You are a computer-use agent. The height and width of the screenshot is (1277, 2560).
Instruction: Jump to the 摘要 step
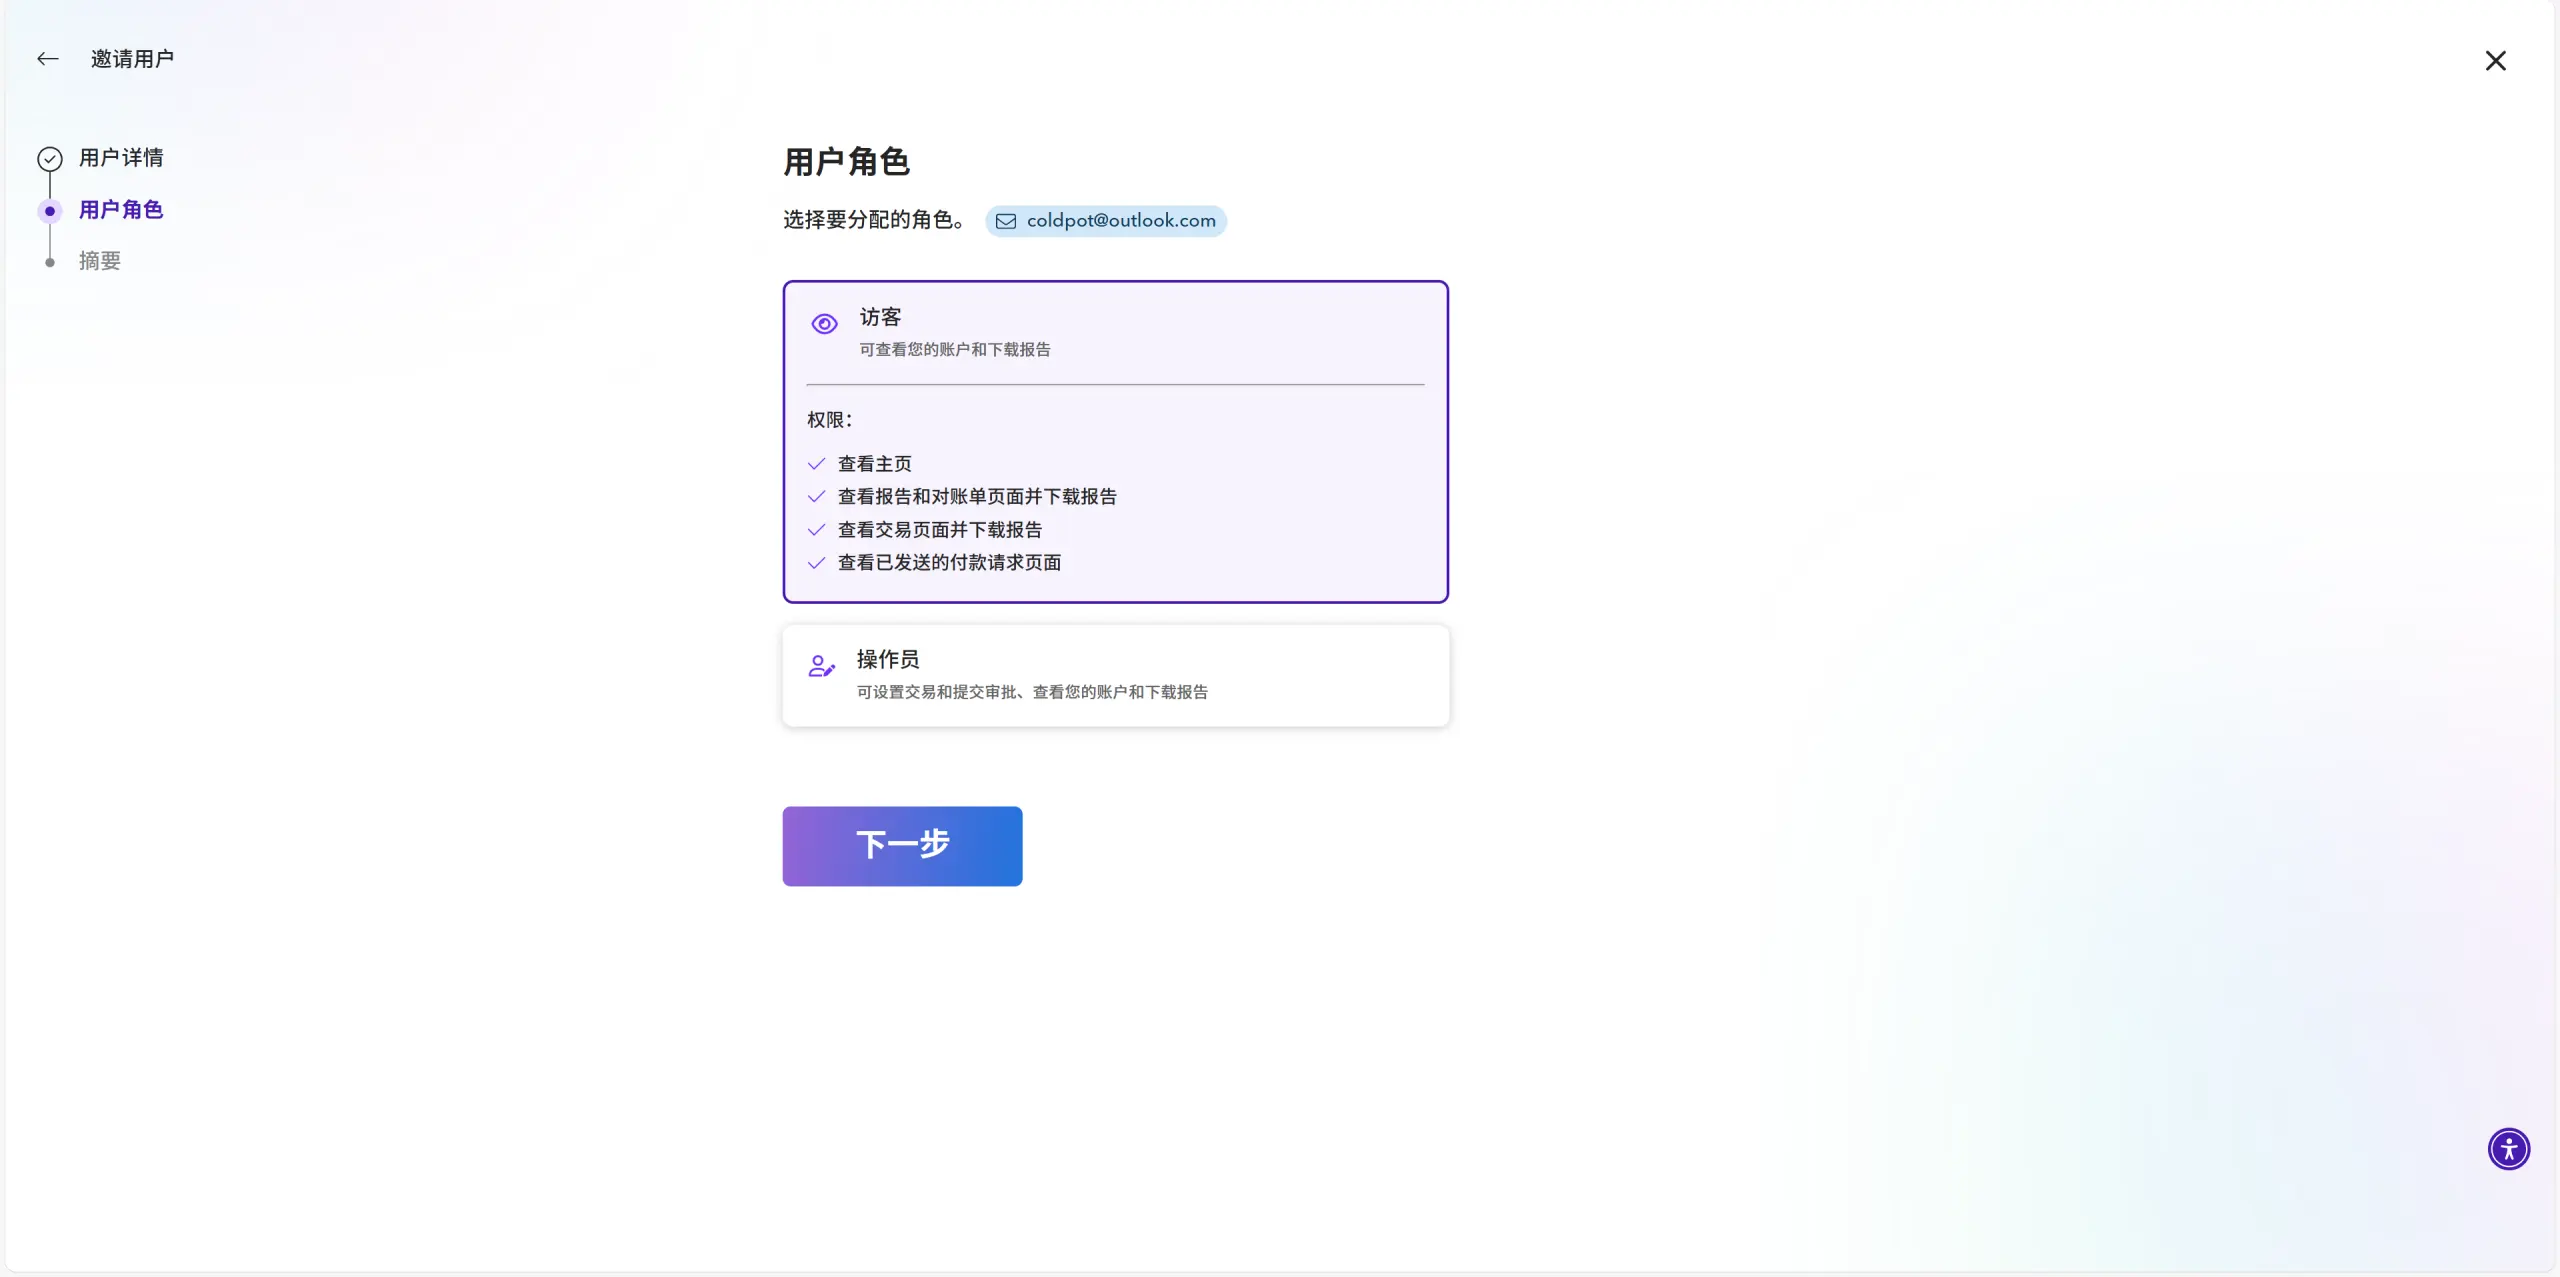coord(100,261)
